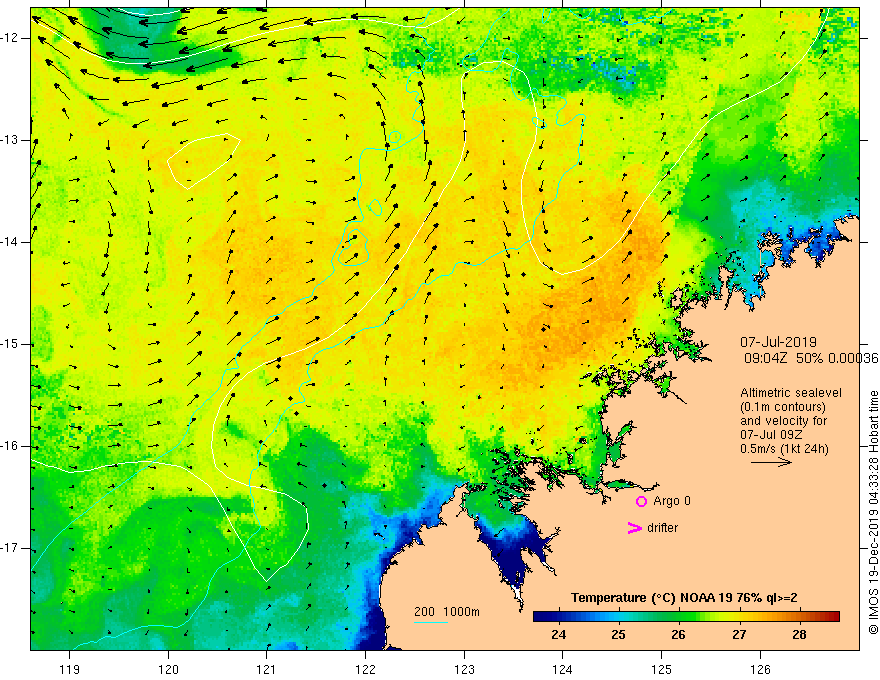Click the 123 longitude axis label
Viewport: 880px width, 680px height.
(x=464, y=669)
